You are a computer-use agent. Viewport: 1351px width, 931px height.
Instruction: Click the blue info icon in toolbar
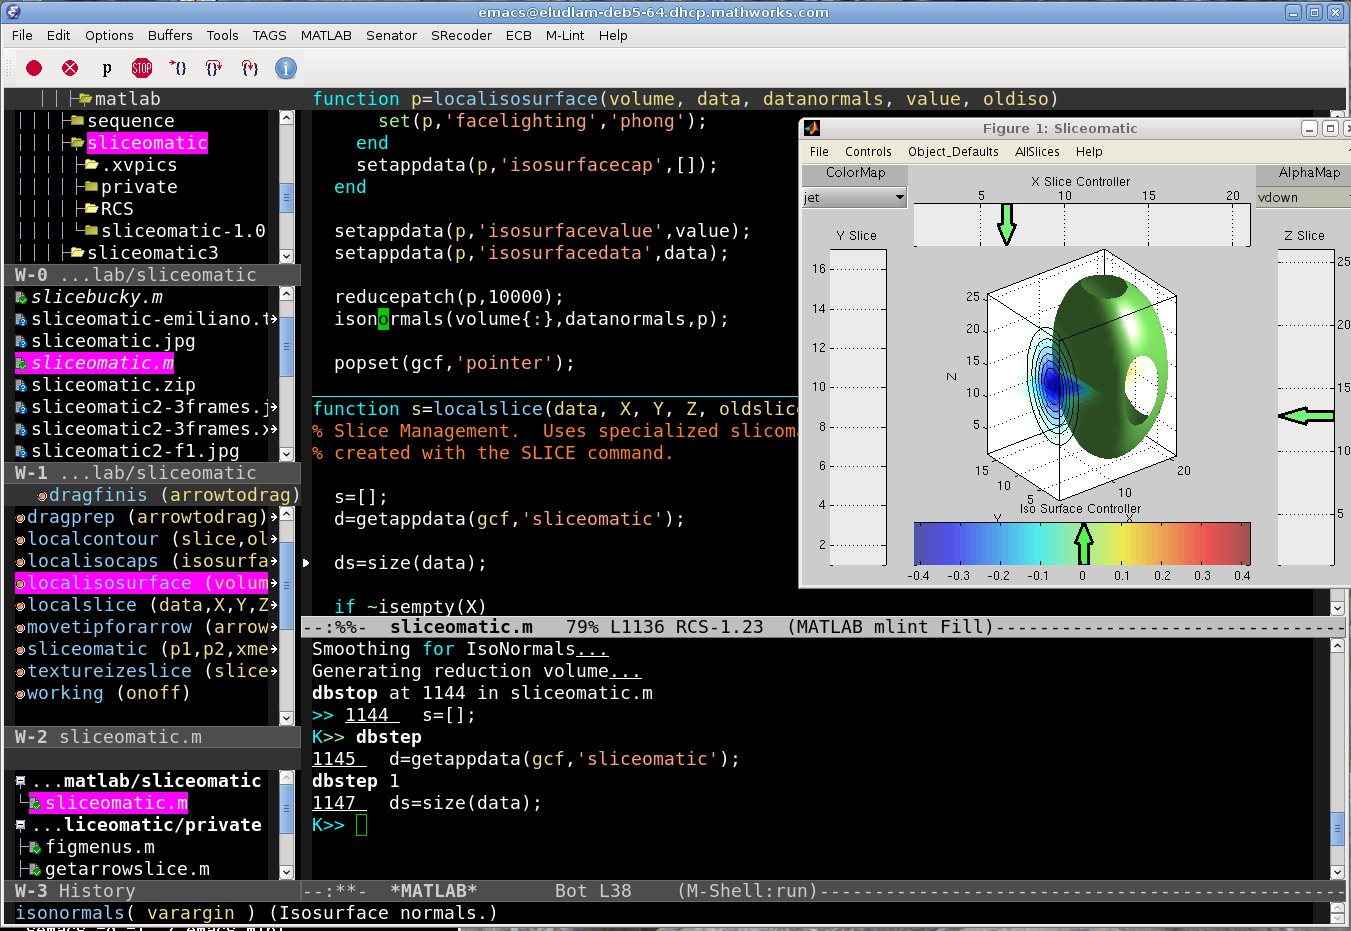click(286, 68)
